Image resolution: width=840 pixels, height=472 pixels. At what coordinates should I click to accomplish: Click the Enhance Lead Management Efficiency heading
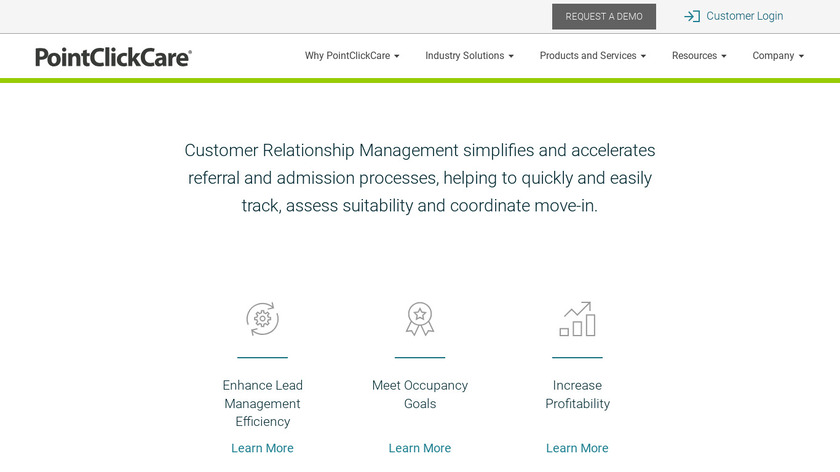pos(262,403)
